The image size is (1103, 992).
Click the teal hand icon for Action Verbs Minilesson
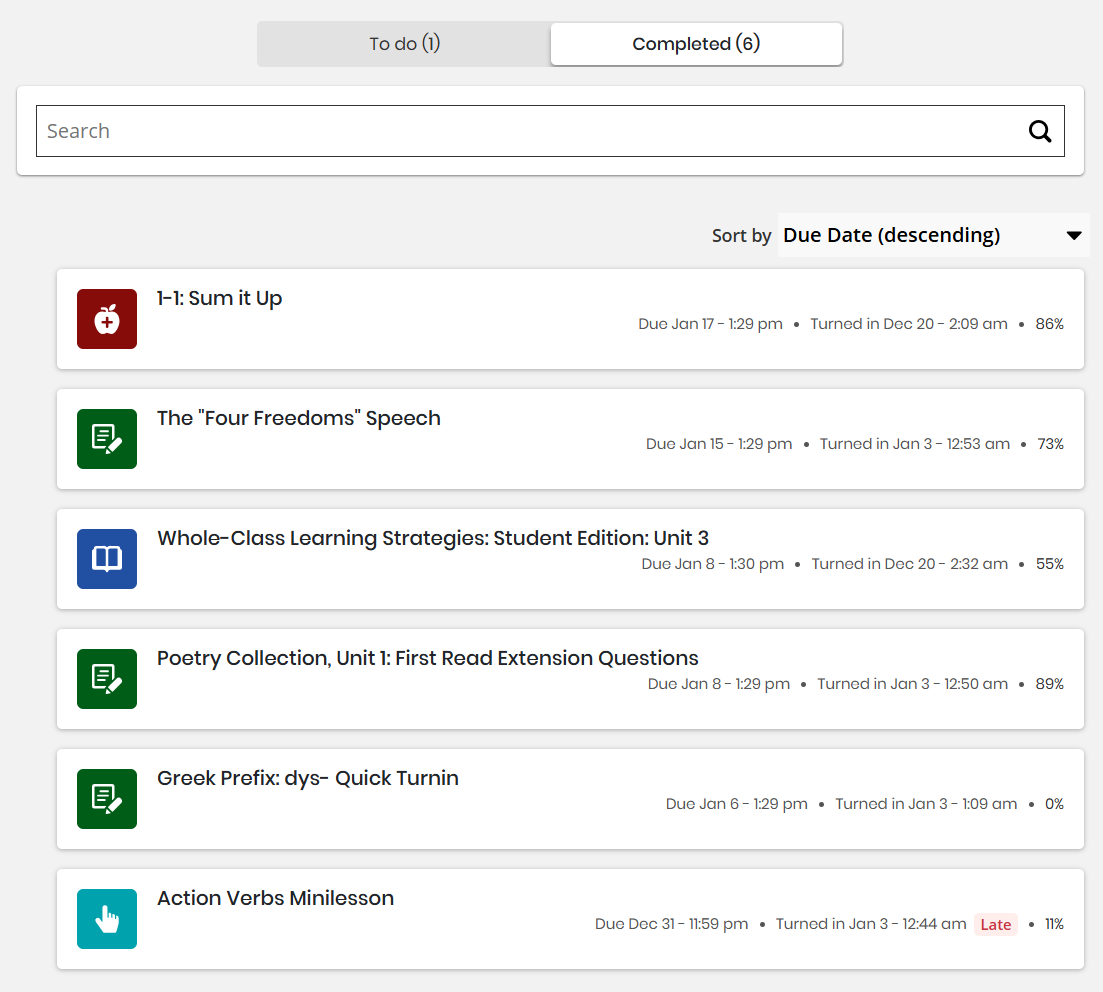click(x=107, y=919)
